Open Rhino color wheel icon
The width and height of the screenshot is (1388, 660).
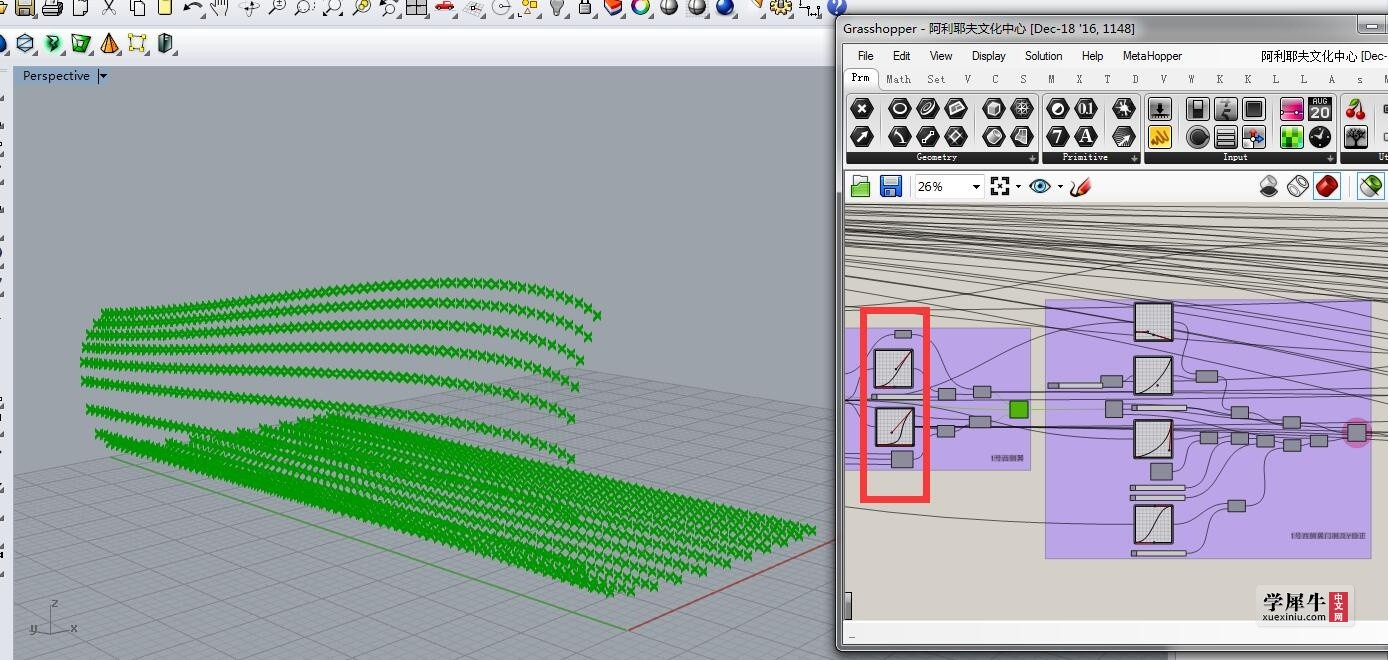point(641,8)
